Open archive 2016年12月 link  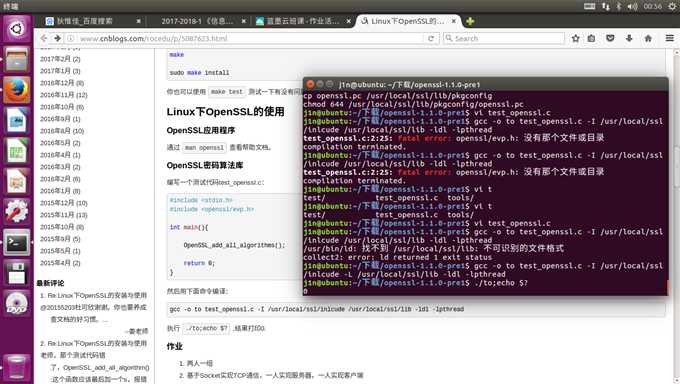pos(62,83)
